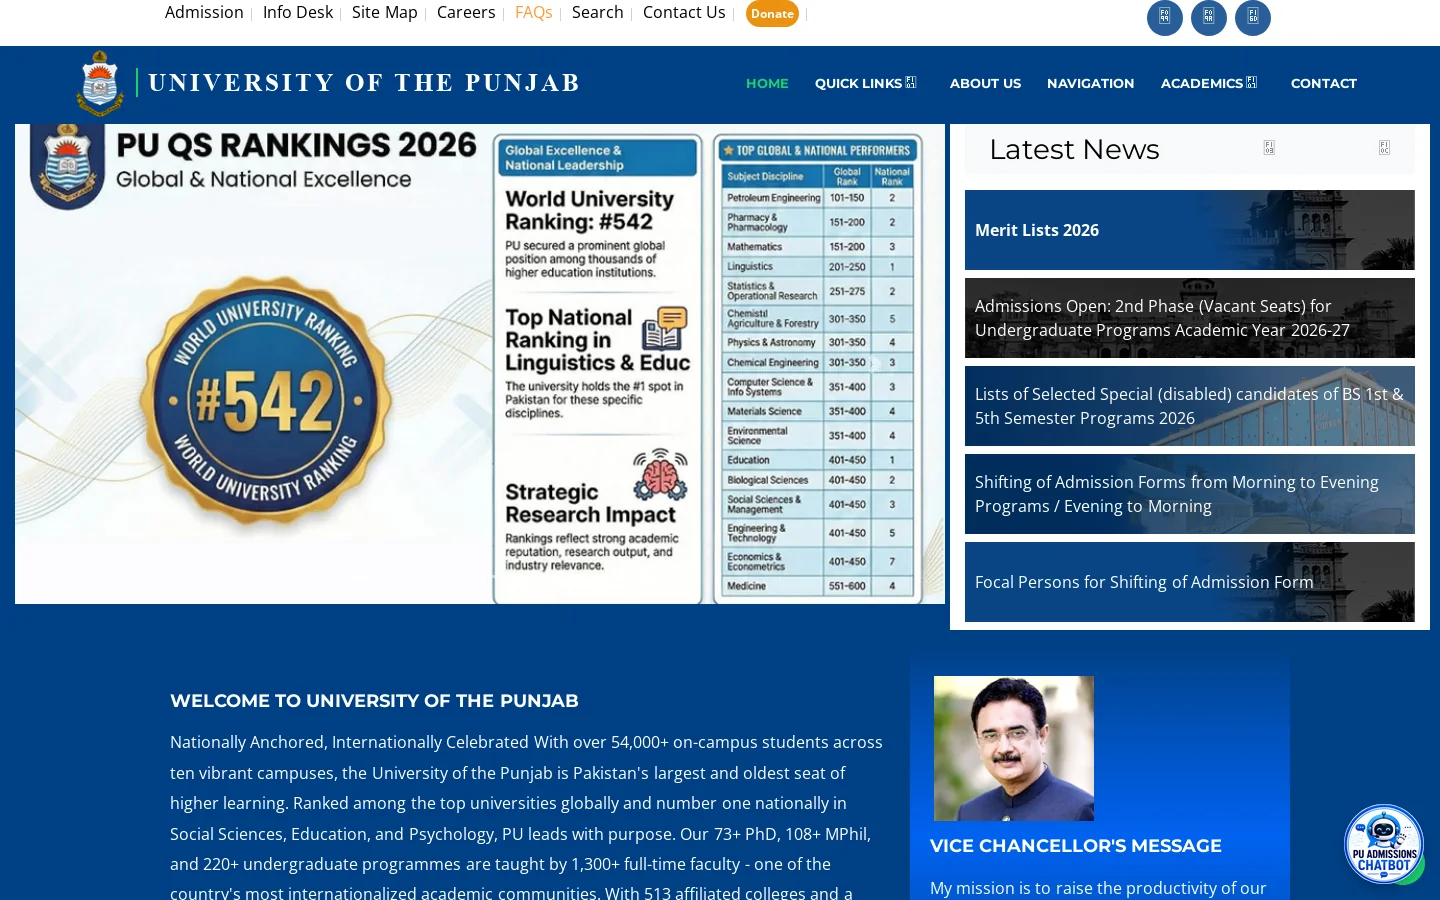Click the Latest News heading
The image size is (1440, 900).
(x=1074, y=149)
